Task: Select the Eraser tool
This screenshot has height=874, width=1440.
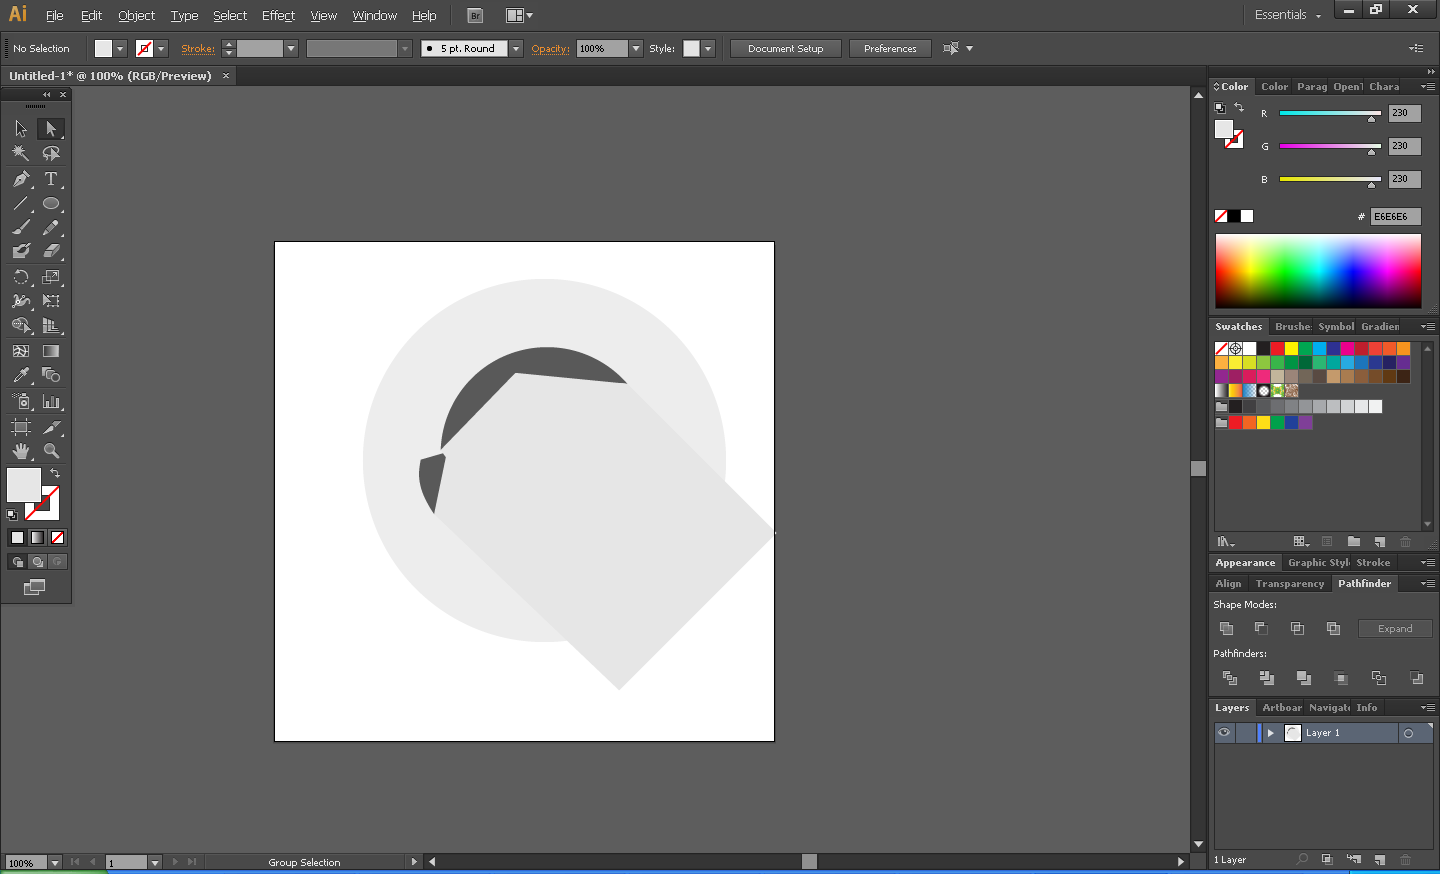Action: point(51,251)
